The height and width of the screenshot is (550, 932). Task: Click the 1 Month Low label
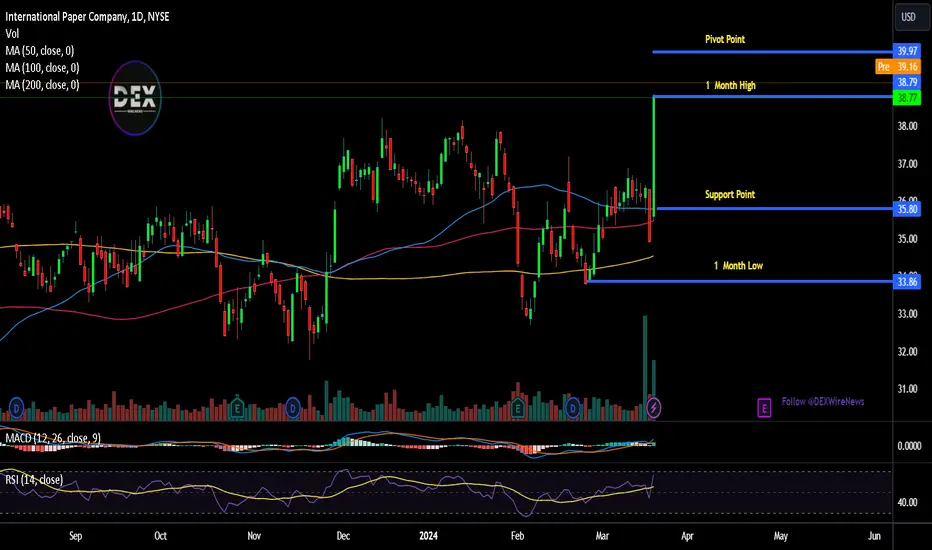738,266
